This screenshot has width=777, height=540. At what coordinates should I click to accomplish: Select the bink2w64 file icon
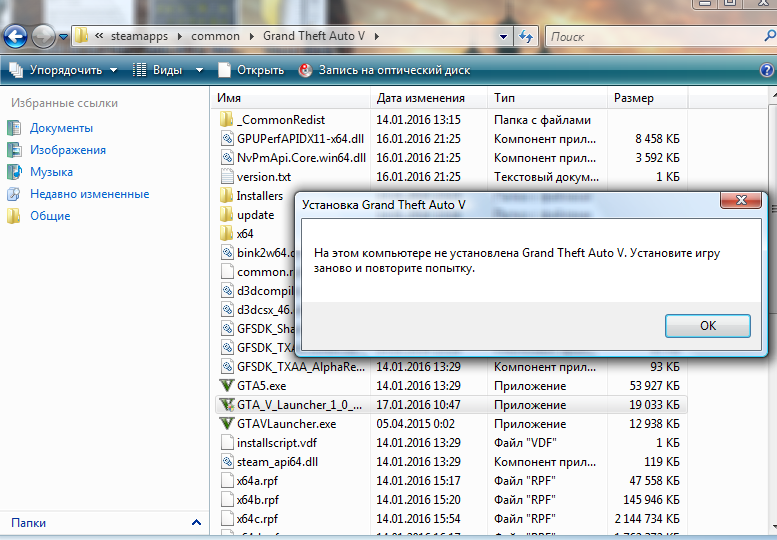point(227,253)
